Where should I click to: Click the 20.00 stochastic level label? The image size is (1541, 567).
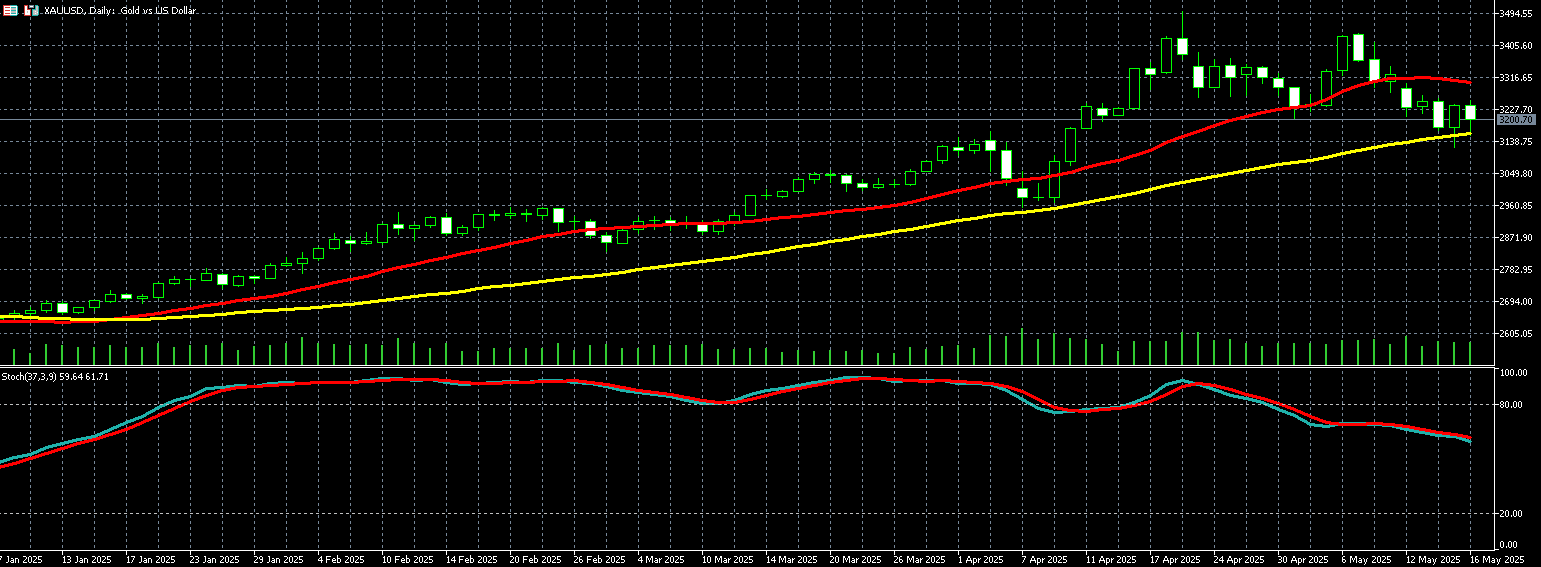[x=1511, y=513]
